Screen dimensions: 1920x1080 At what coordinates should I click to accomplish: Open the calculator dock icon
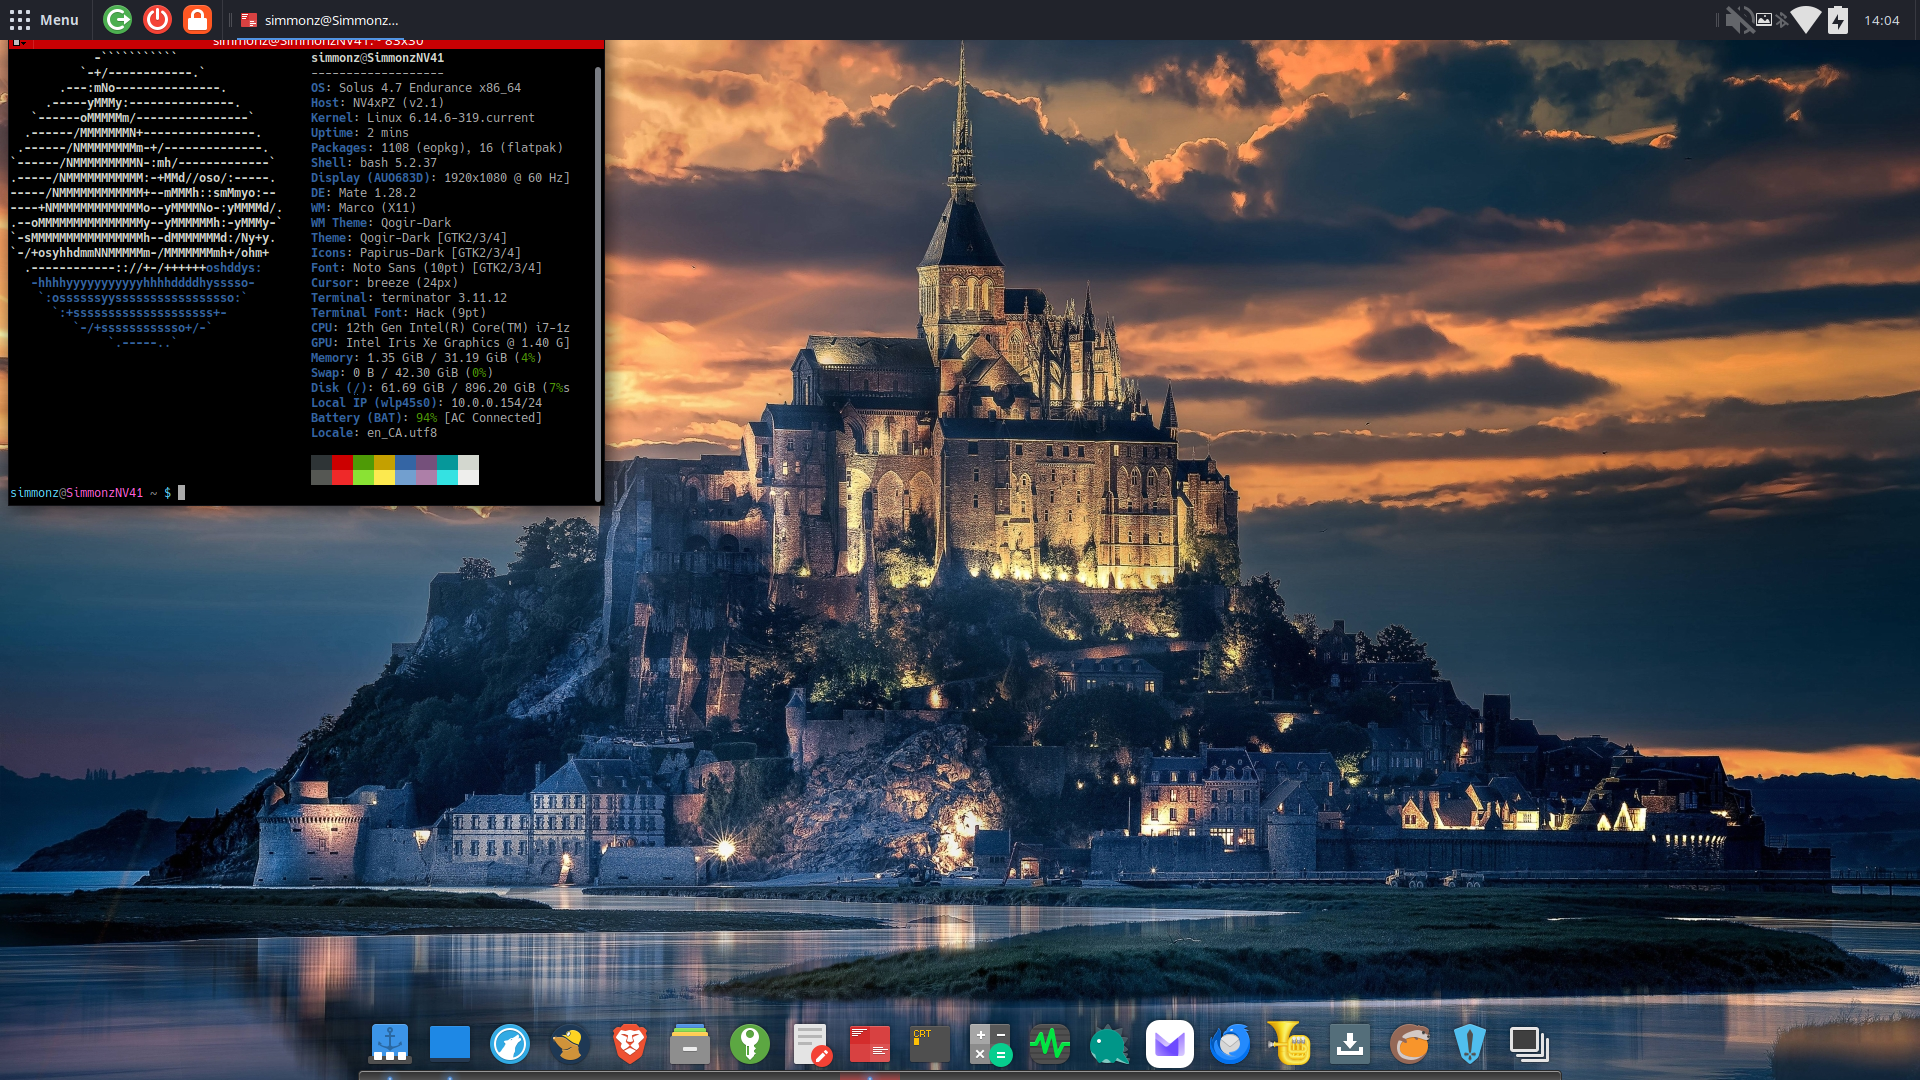990,1044
